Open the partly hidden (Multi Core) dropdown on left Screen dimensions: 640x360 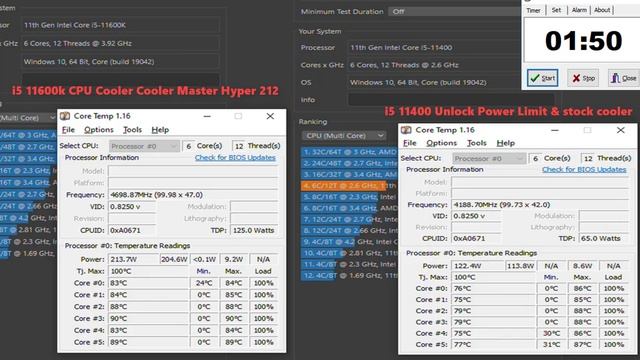pos(28,118)
